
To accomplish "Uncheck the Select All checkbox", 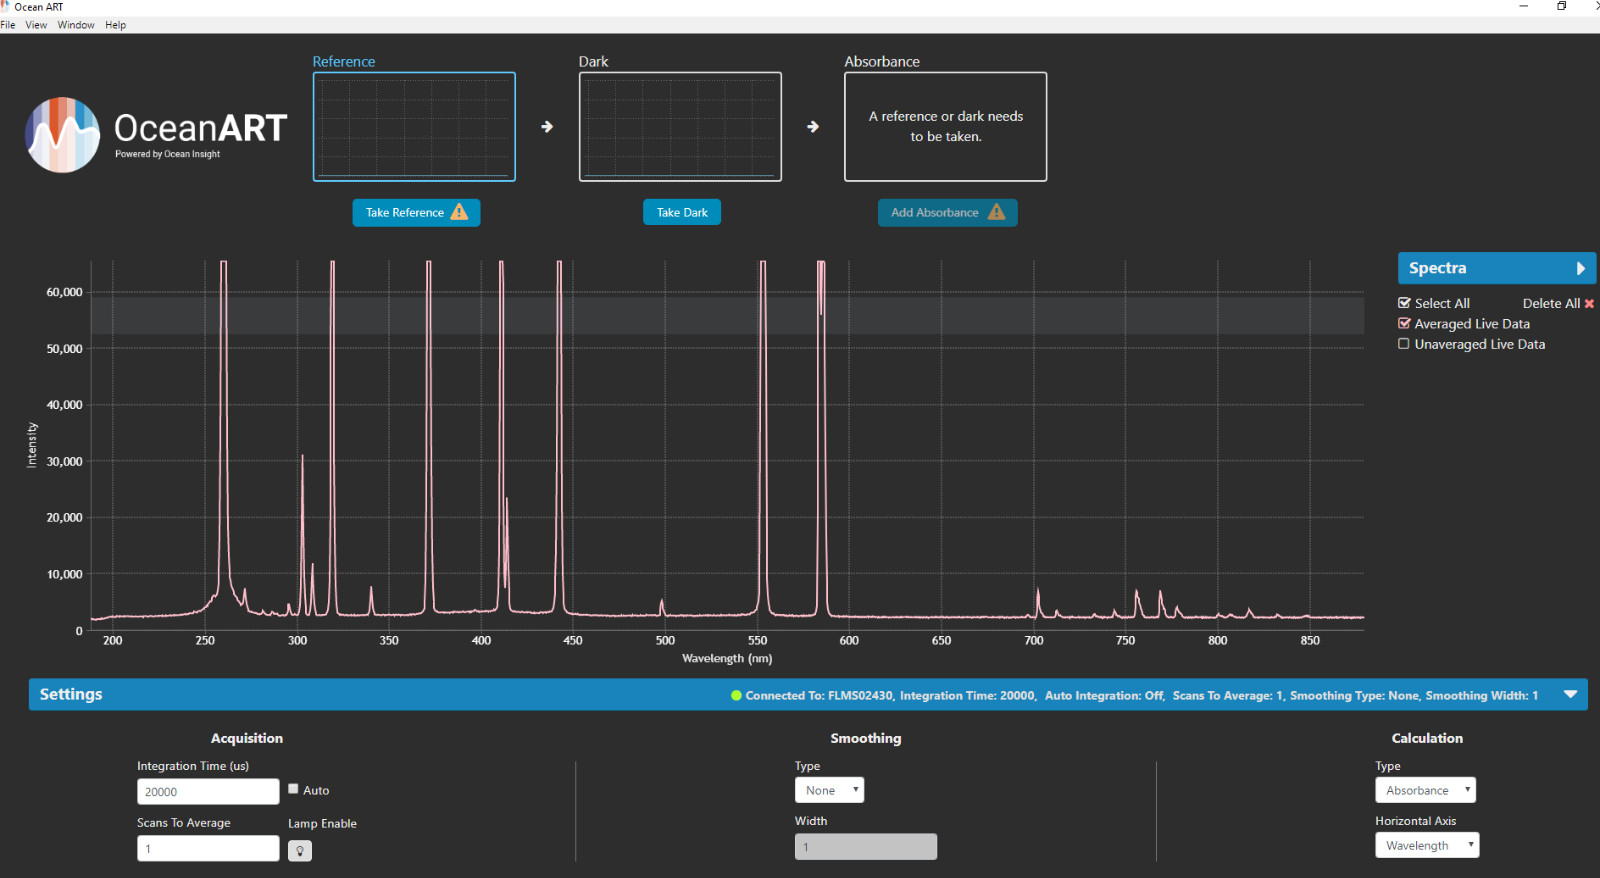I will (x=1404, y=303).
